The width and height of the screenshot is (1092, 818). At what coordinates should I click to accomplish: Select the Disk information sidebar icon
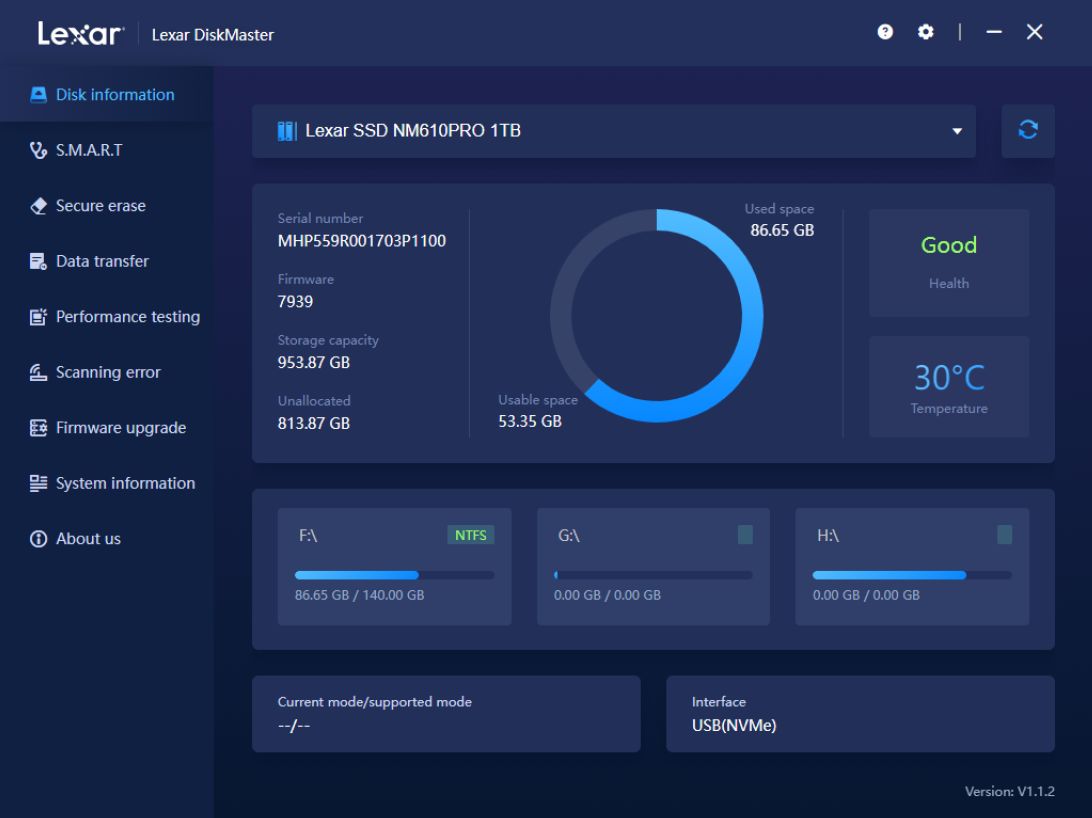tap(37, 94)
